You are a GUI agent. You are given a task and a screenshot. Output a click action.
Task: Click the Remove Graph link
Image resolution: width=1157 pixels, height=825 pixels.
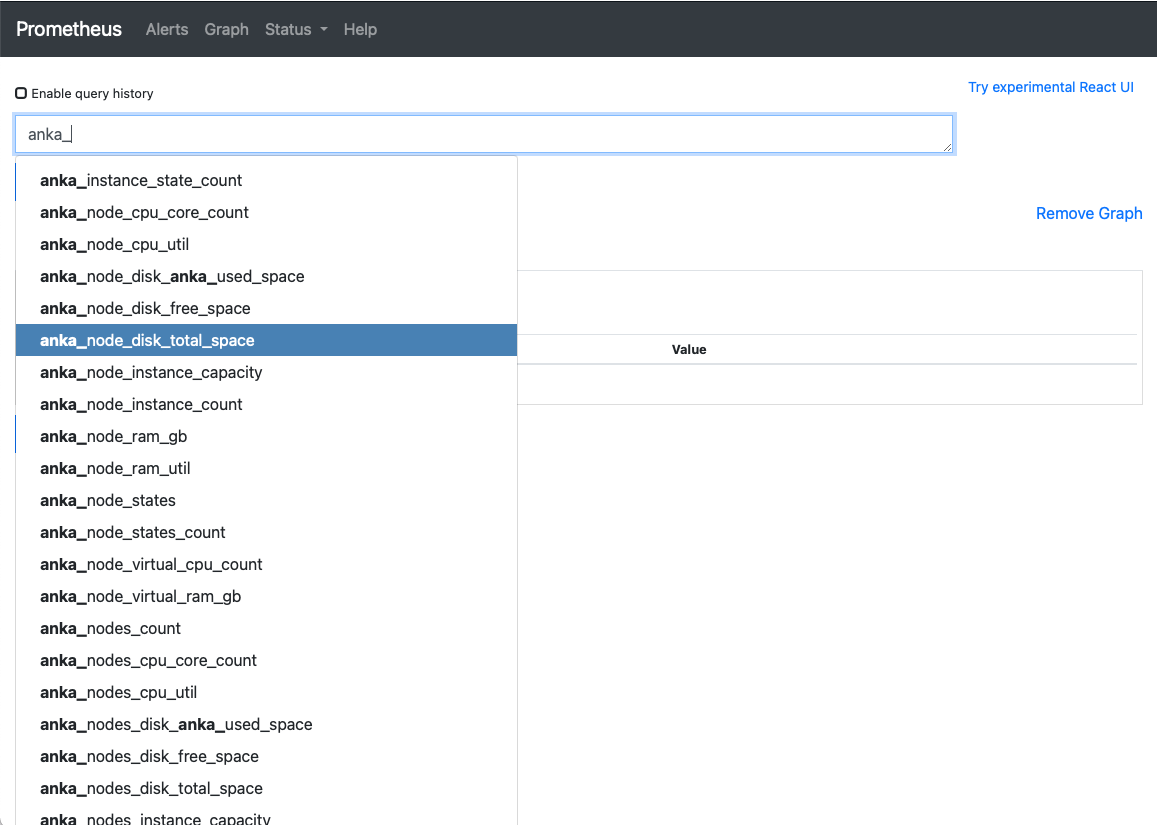(x=1089, y=213)
